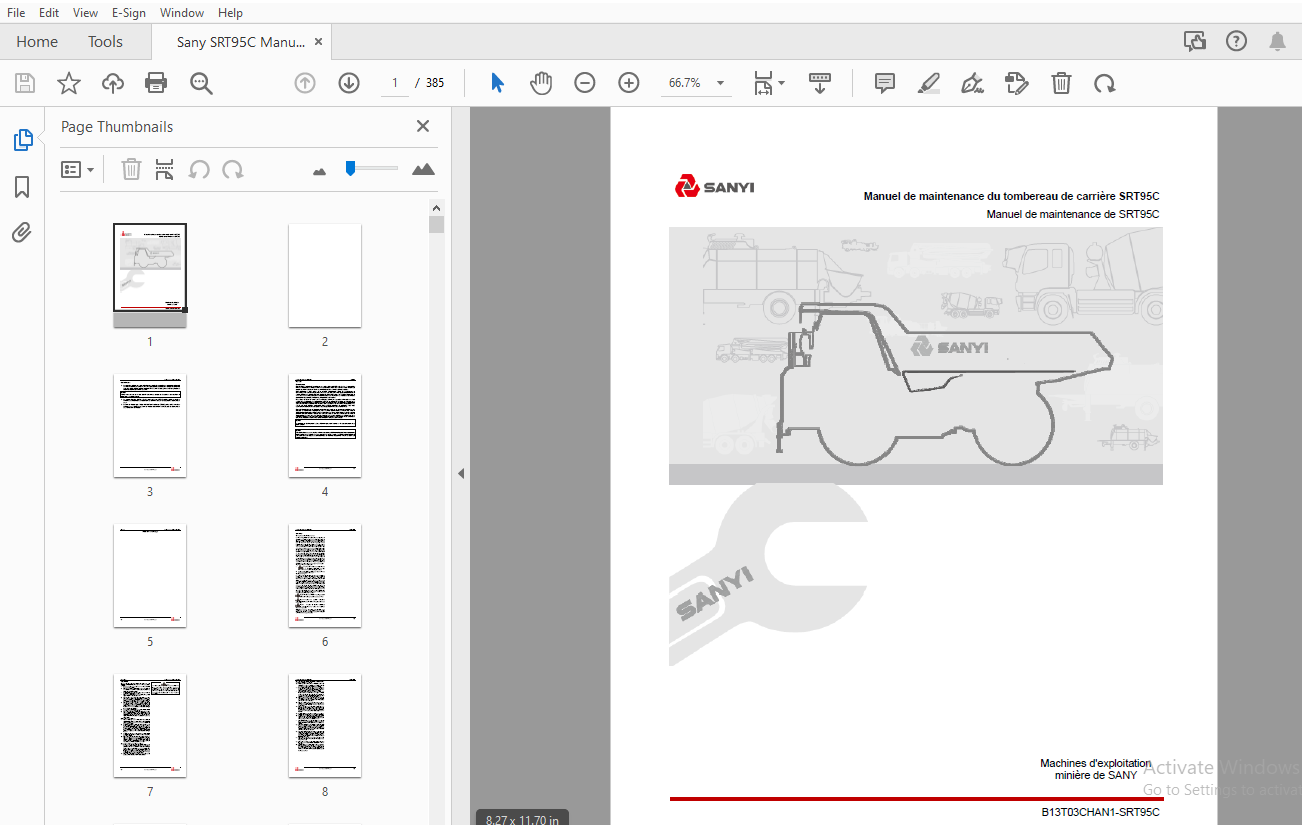
Task: Enlarge thumbnails with large mountain icon
Action: (424, 169)
